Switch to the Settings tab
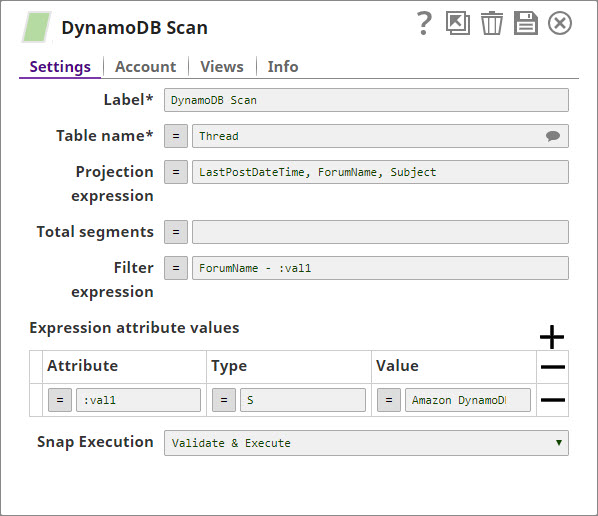This screenshot has height=516, width=598. [x=60, y=67]
